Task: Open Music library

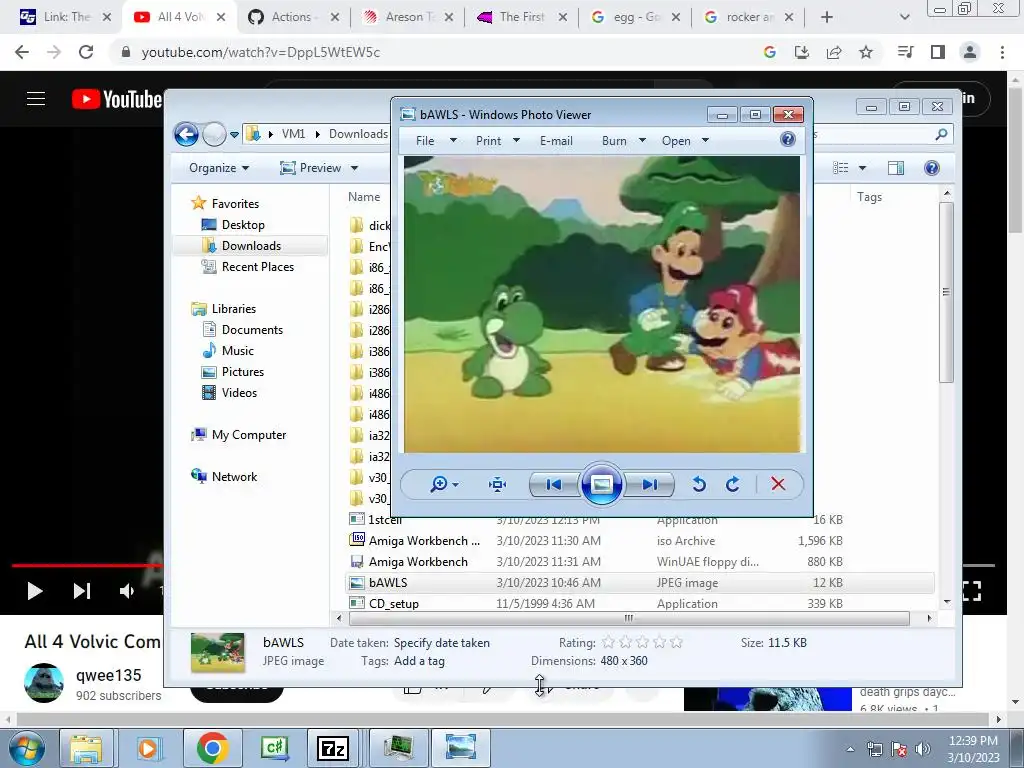Action: click(x=228, y=351)
